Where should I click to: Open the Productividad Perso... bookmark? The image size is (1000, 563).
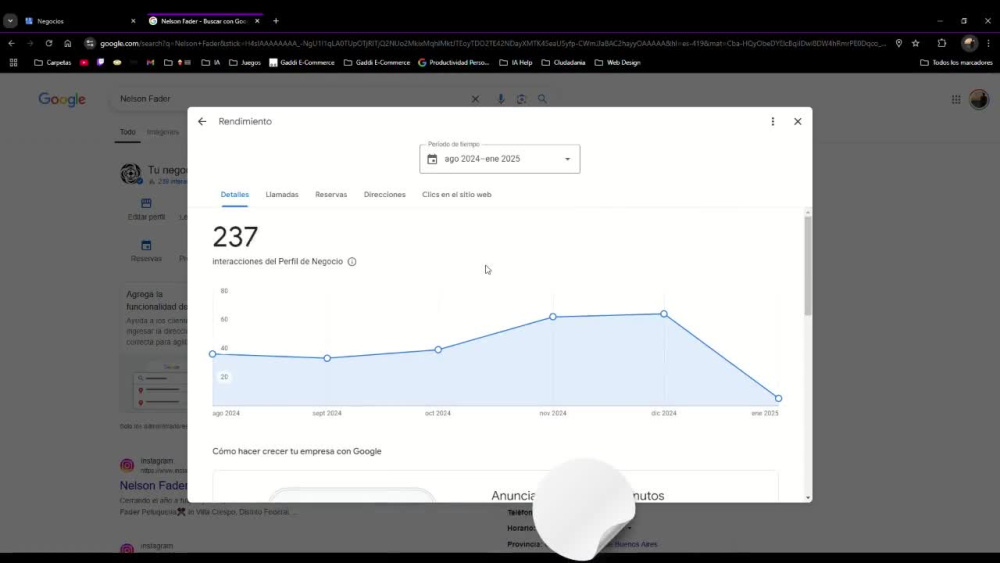453,62
